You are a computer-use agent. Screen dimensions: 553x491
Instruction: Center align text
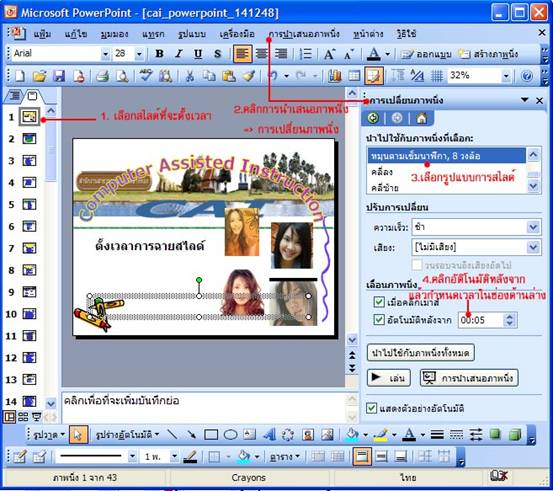pos(262,54)
